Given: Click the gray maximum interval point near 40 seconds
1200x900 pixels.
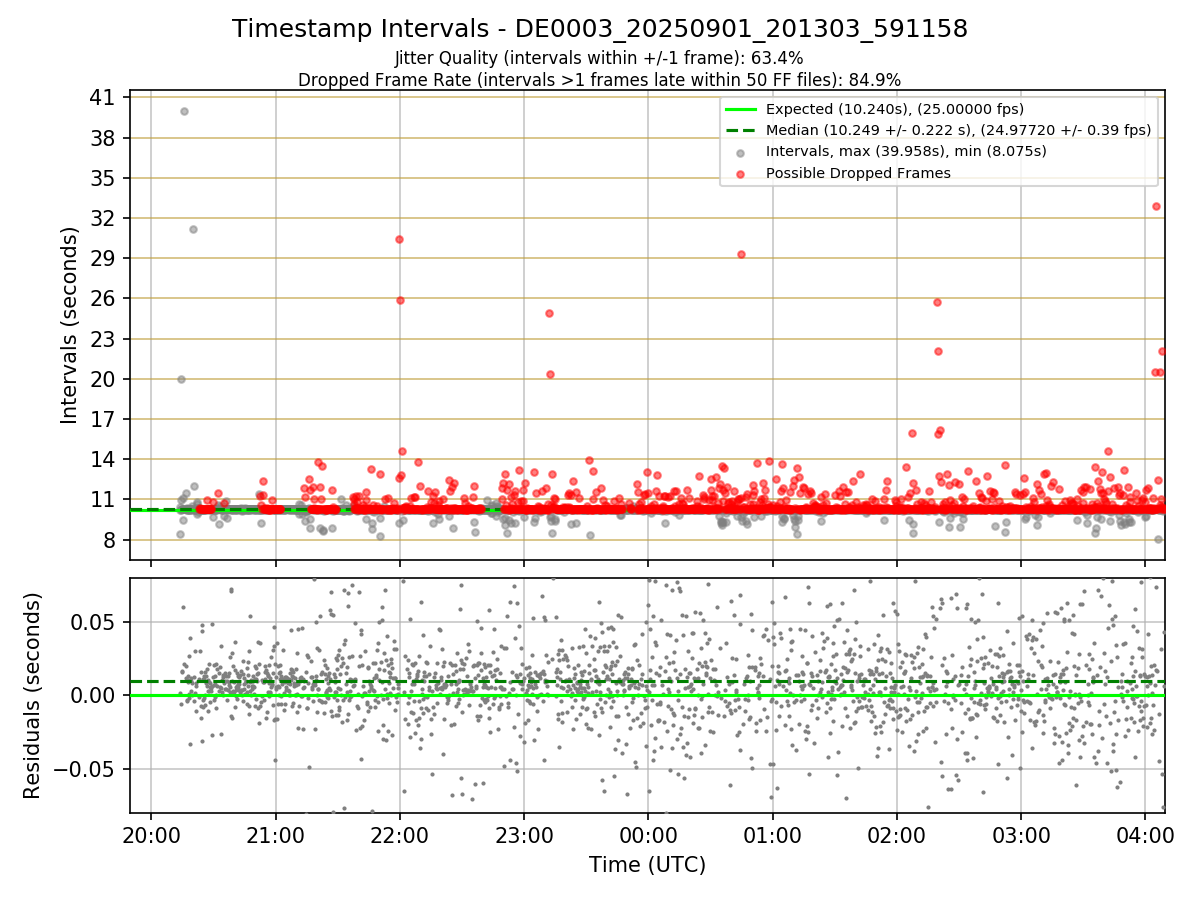Looking at the screenshot, I should coord(184,111).
